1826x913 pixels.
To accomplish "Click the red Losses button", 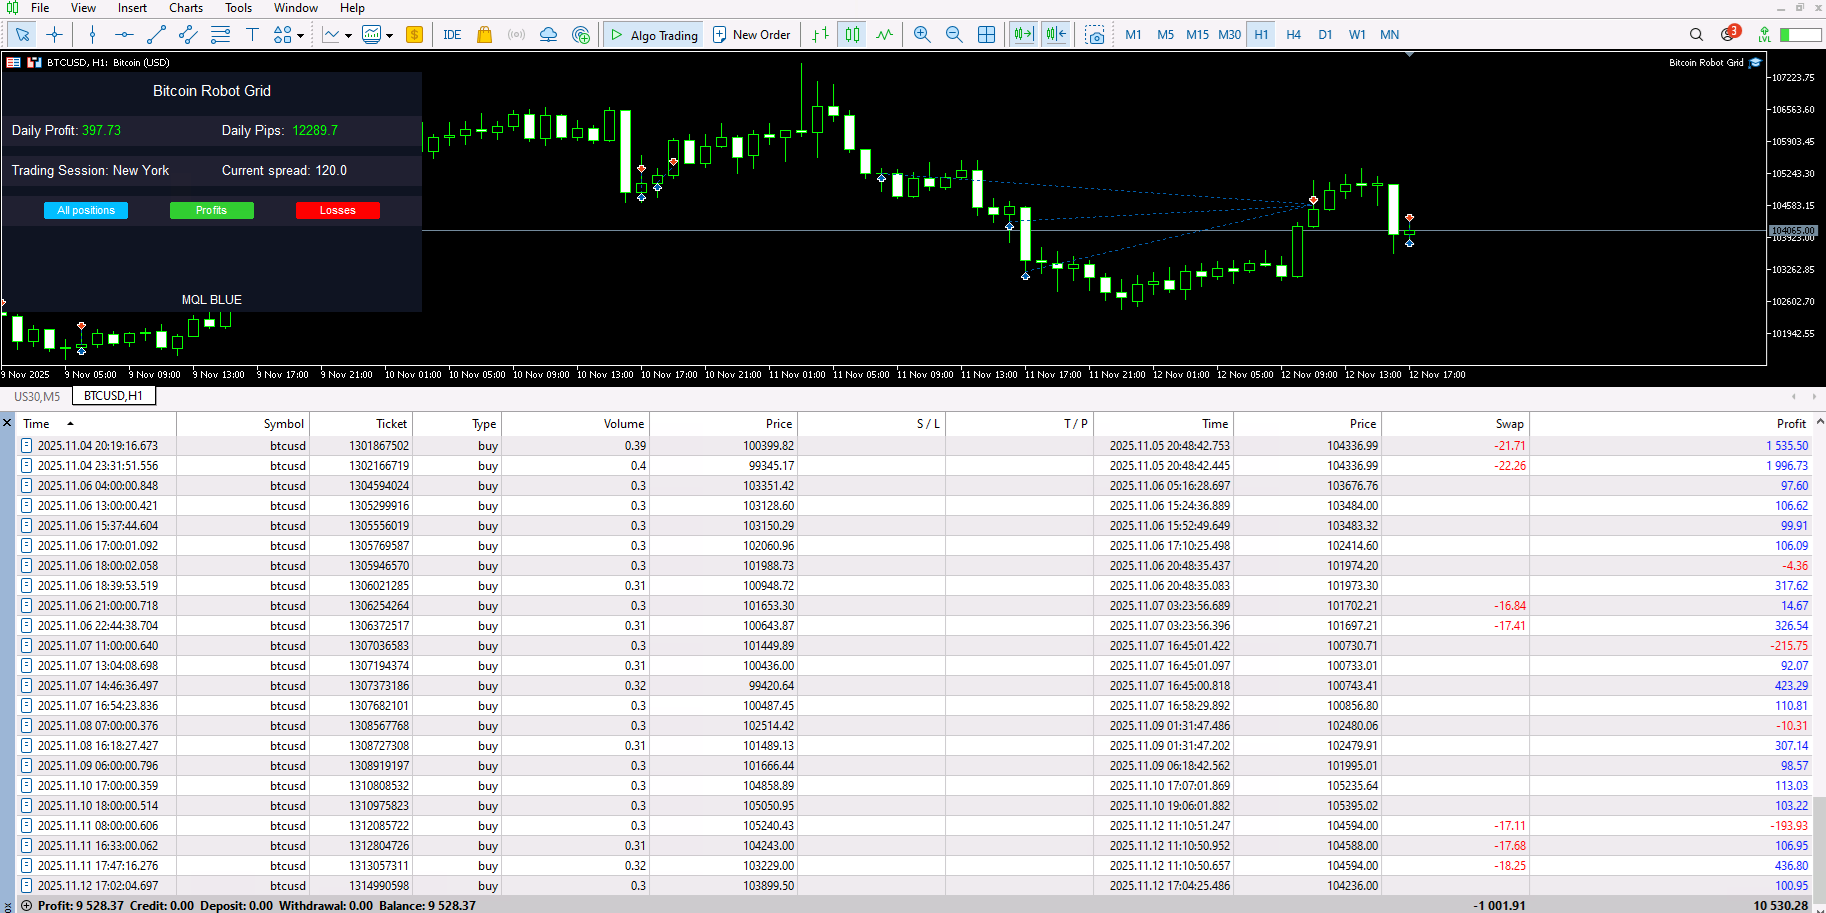I will [337, 210].
